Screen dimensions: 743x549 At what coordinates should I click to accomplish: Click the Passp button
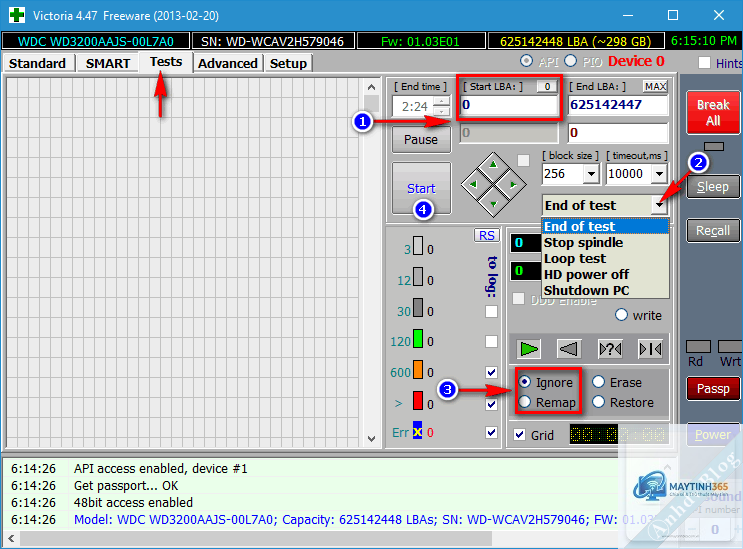[x=713, y=388]
